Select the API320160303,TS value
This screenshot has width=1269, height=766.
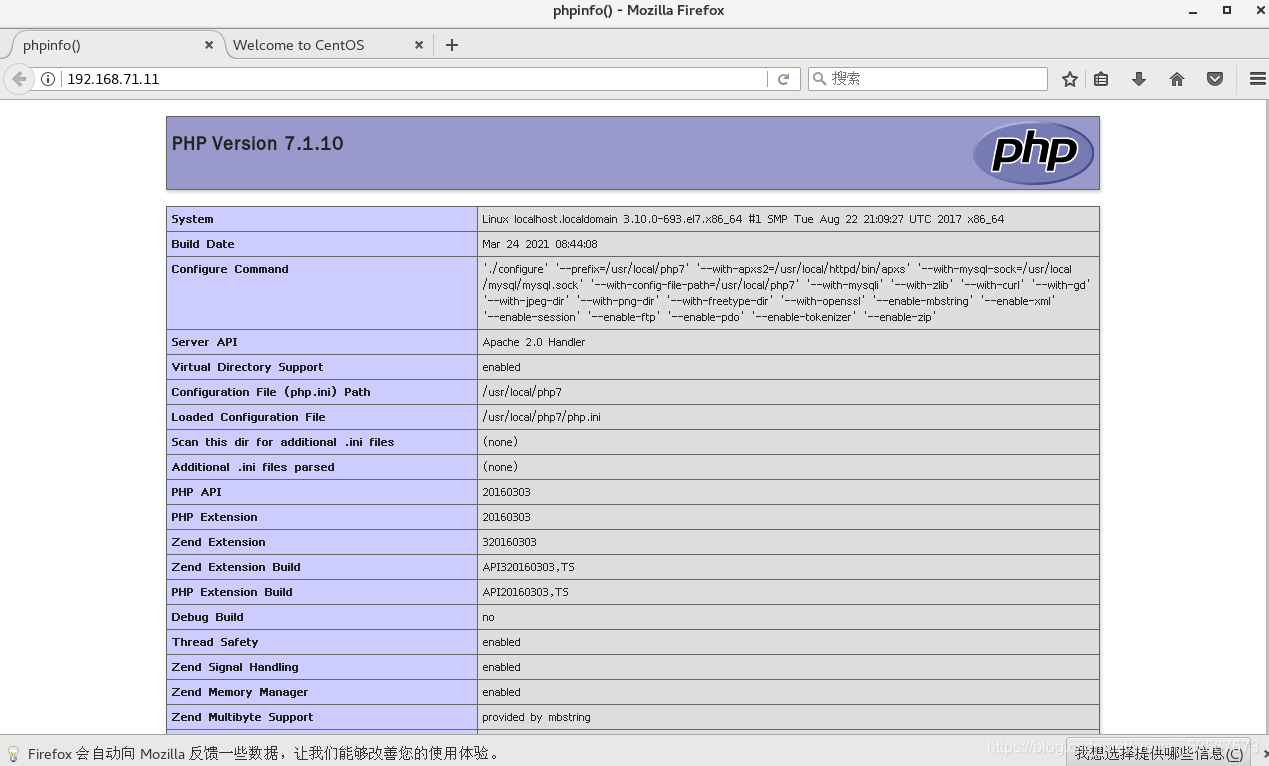pyautogui.click(x=528, y=567)
